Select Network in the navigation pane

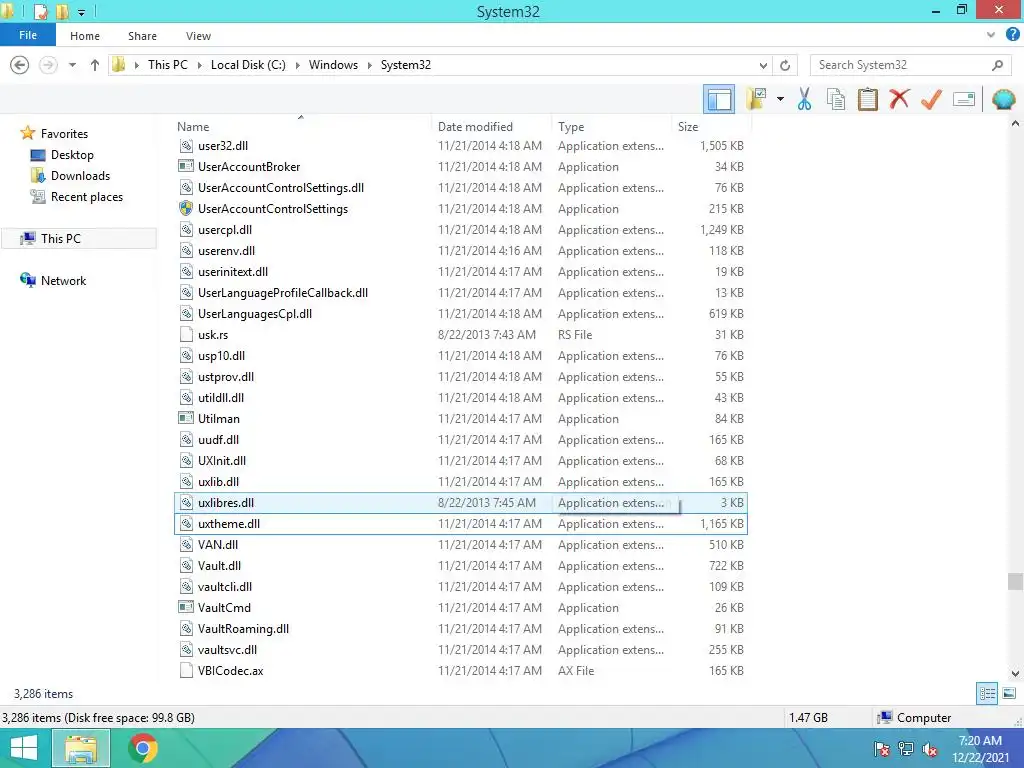tap(63, 280)
